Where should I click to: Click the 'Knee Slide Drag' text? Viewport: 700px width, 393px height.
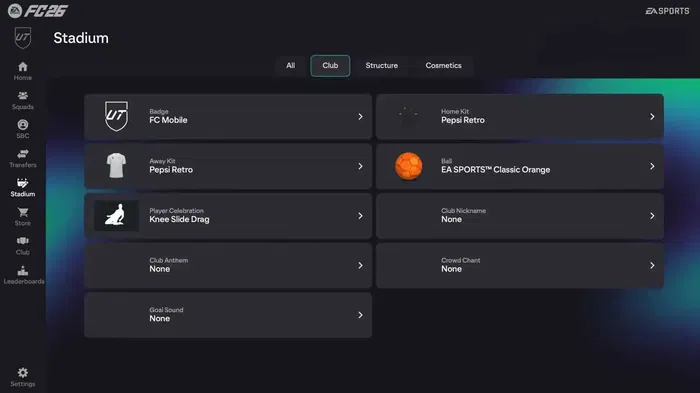179,219
